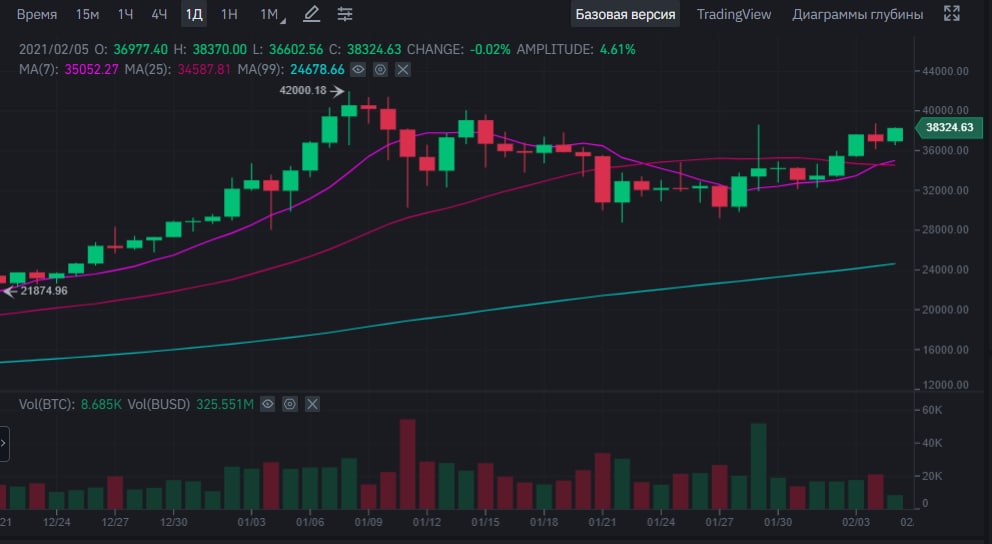Expand the left side panel chevron
Screen dimensions: 992x544
[4, 443]
